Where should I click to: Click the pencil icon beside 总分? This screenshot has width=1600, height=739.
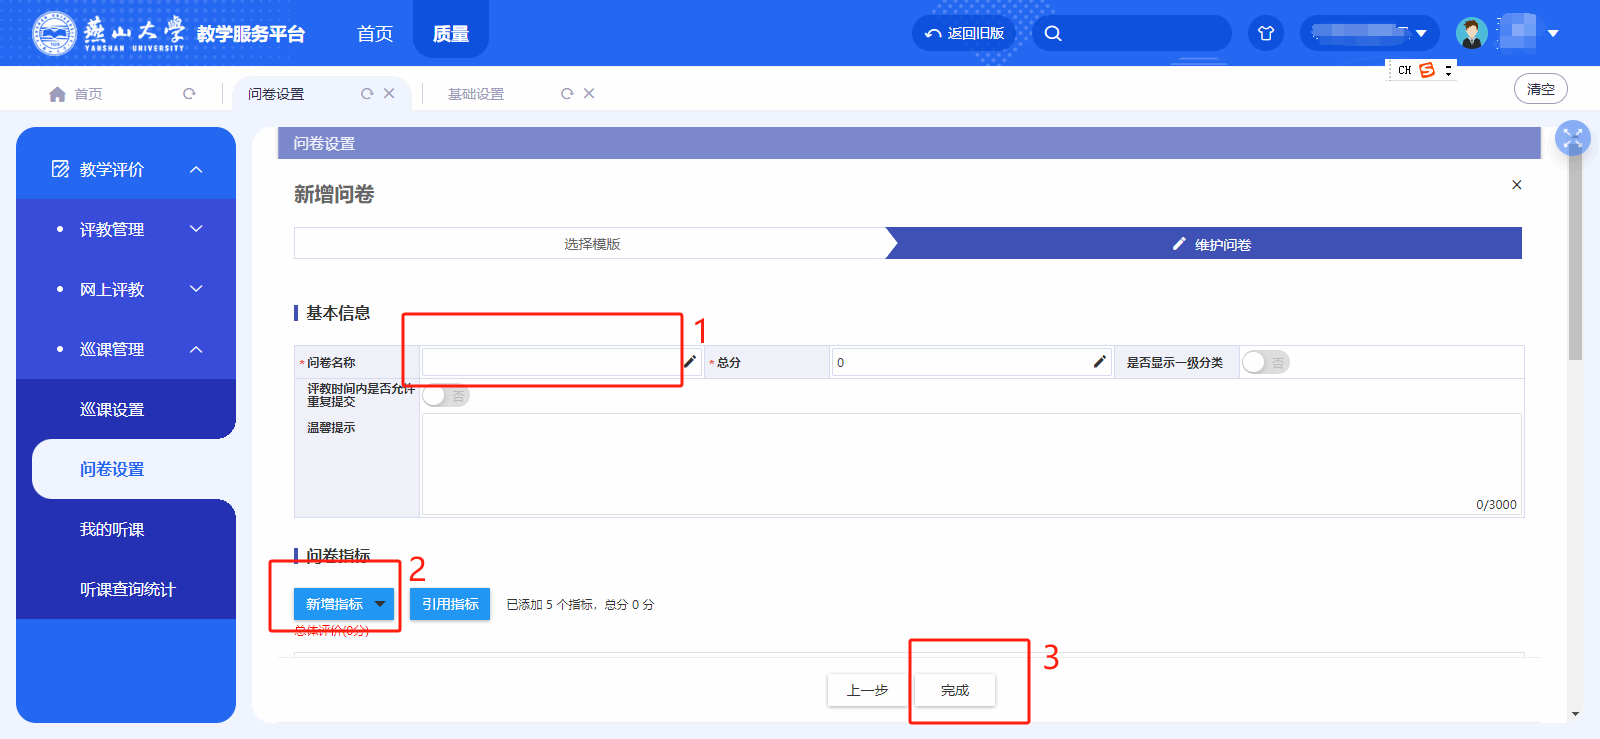1100,362
